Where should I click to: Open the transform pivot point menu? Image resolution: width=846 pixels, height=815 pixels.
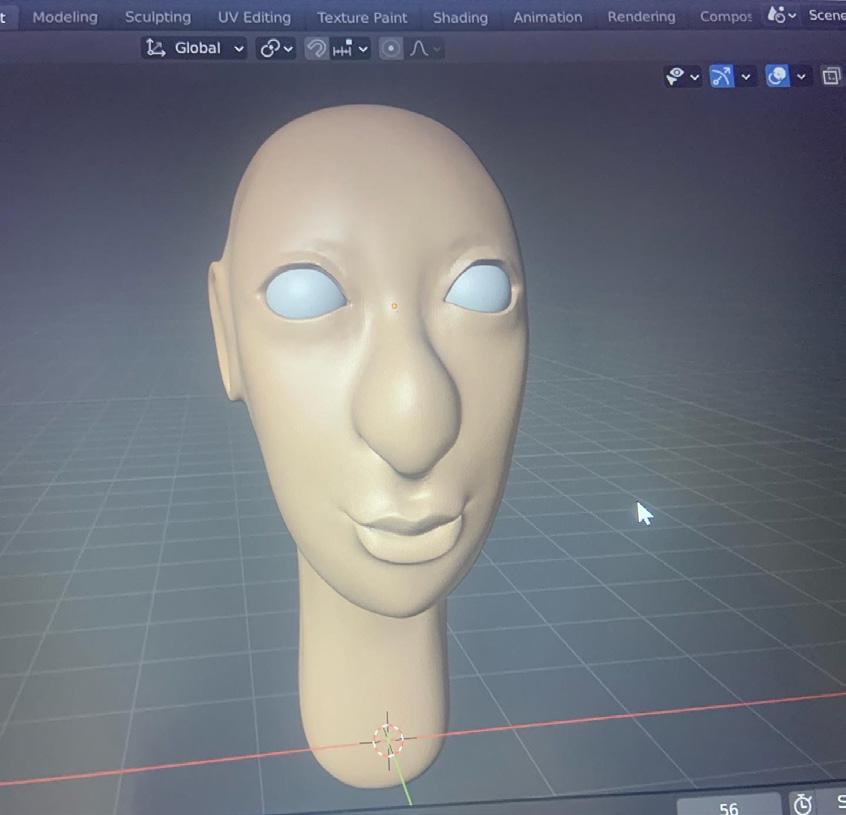click(276, 49)
